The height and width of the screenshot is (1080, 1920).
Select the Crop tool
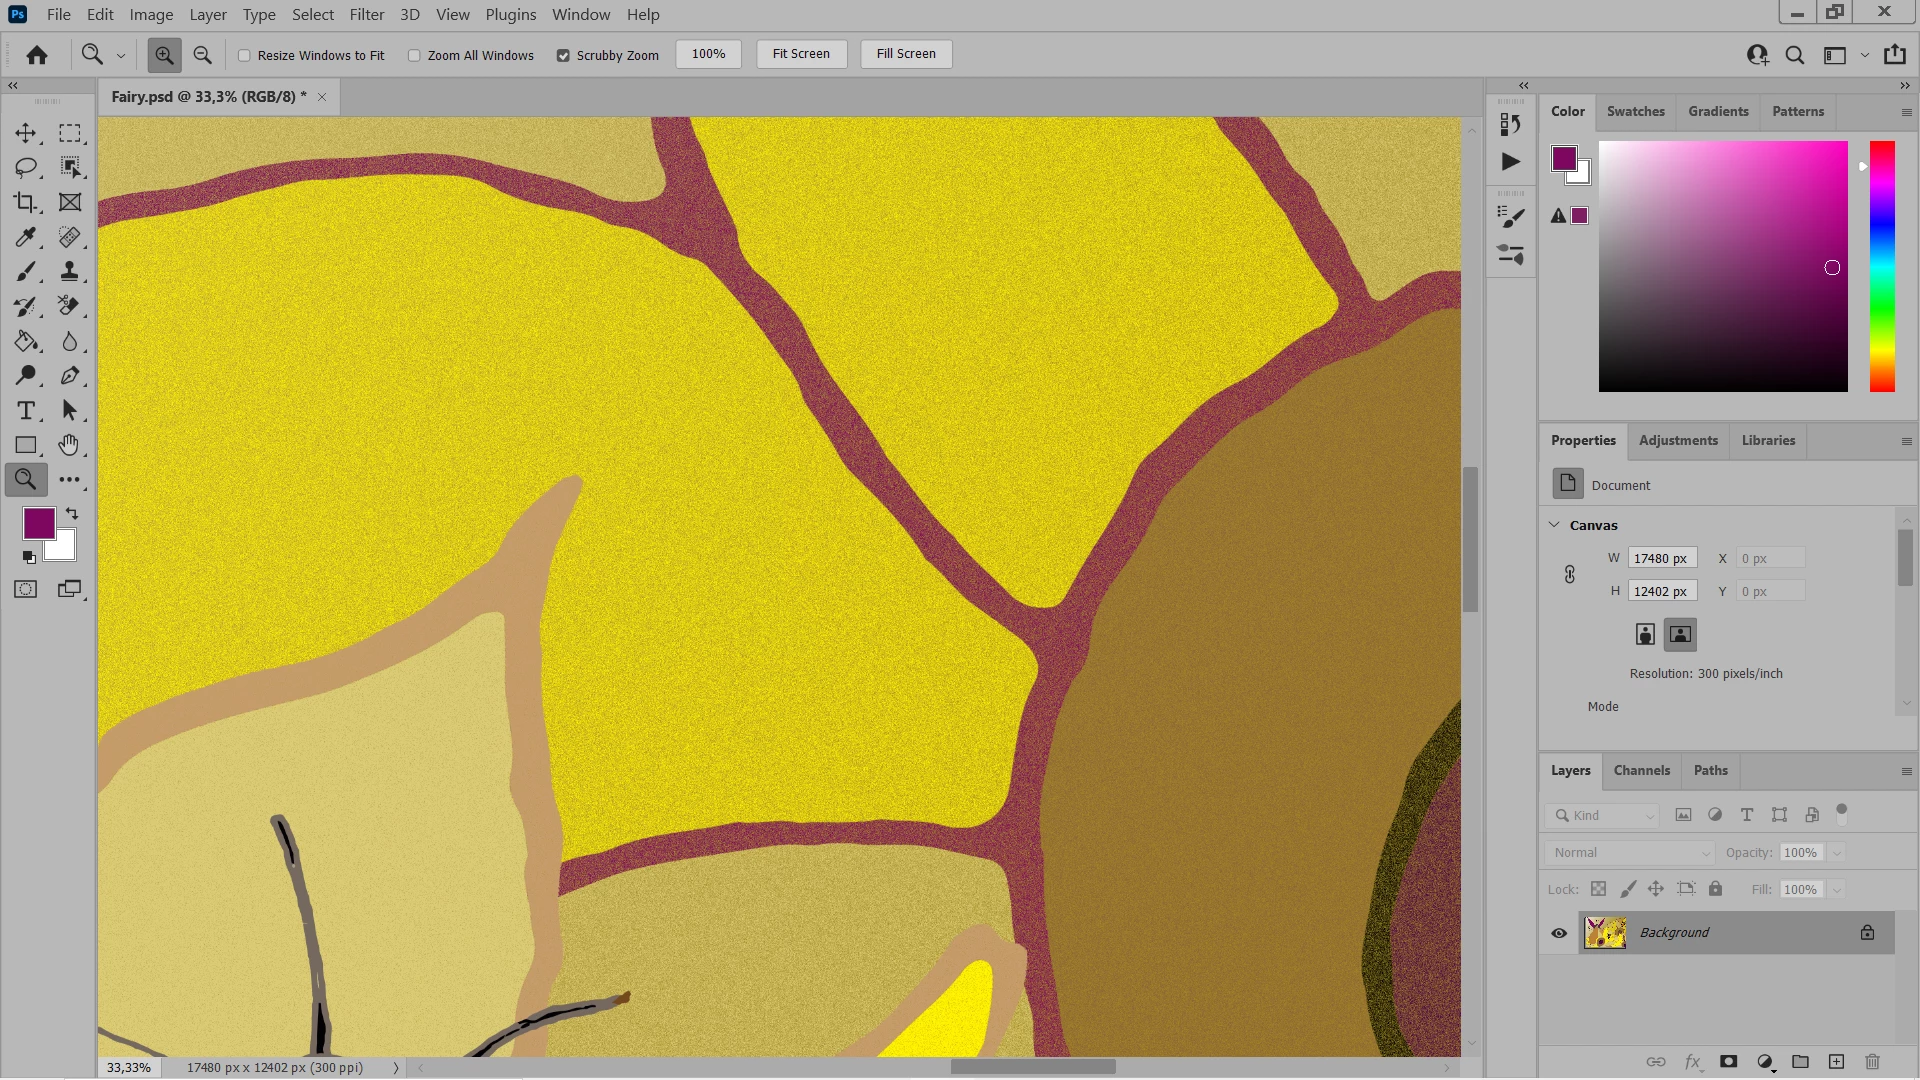click(x=26, y=203)
